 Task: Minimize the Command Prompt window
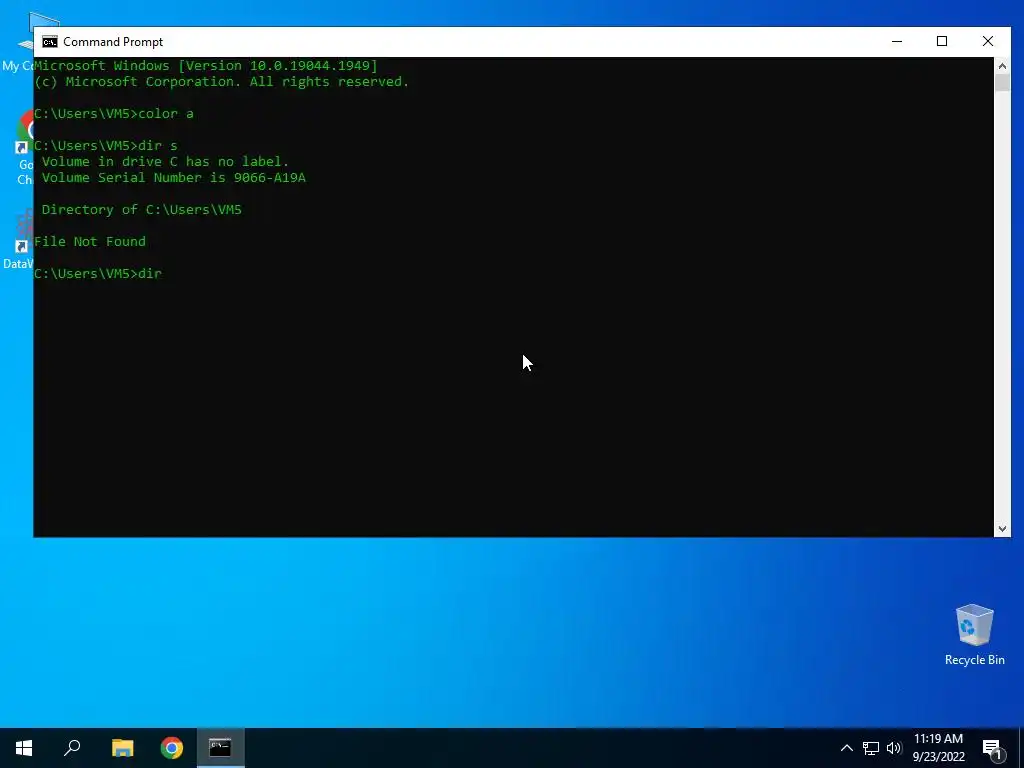click(x=897, y=41)
